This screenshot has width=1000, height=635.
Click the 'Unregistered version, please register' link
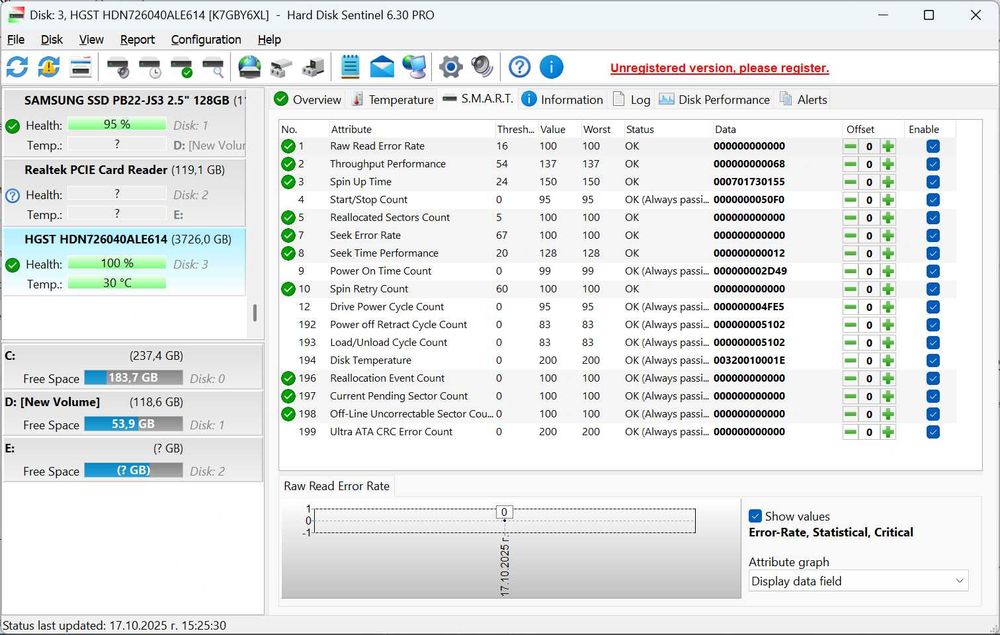(719, 68)
